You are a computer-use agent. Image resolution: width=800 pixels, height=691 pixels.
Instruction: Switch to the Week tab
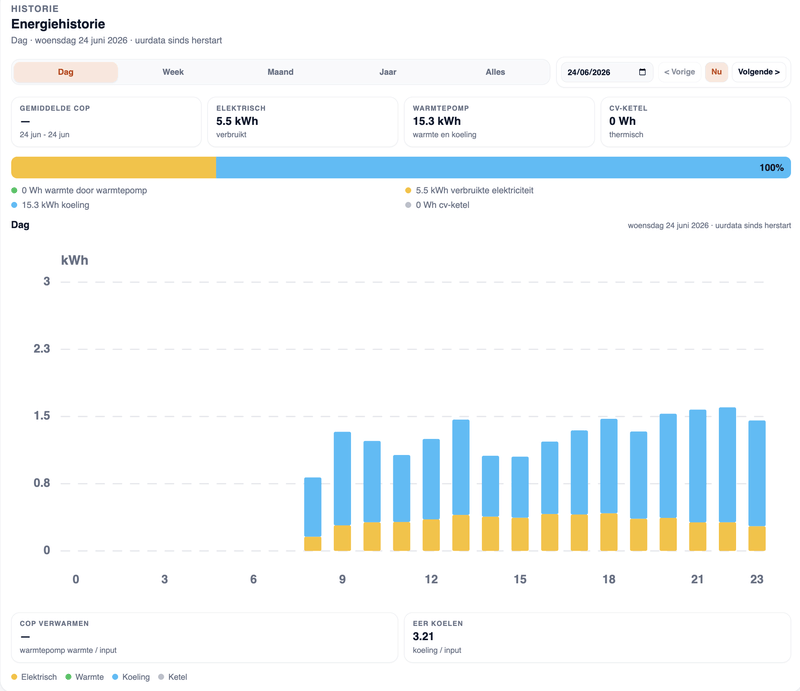point(173,72)
